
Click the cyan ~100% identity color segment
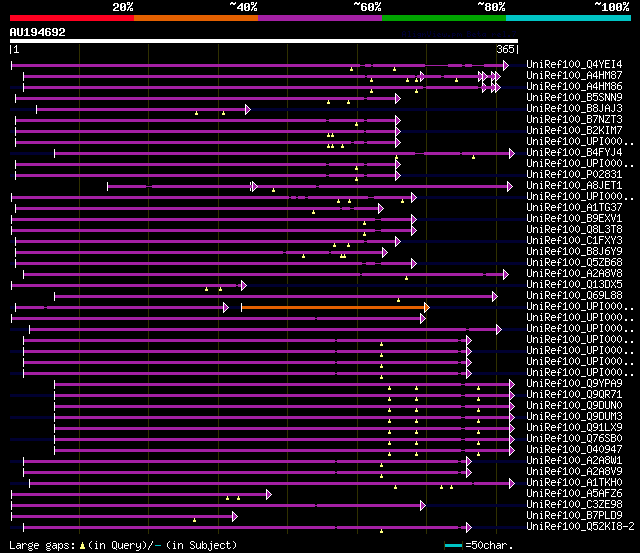pos(569,18)
